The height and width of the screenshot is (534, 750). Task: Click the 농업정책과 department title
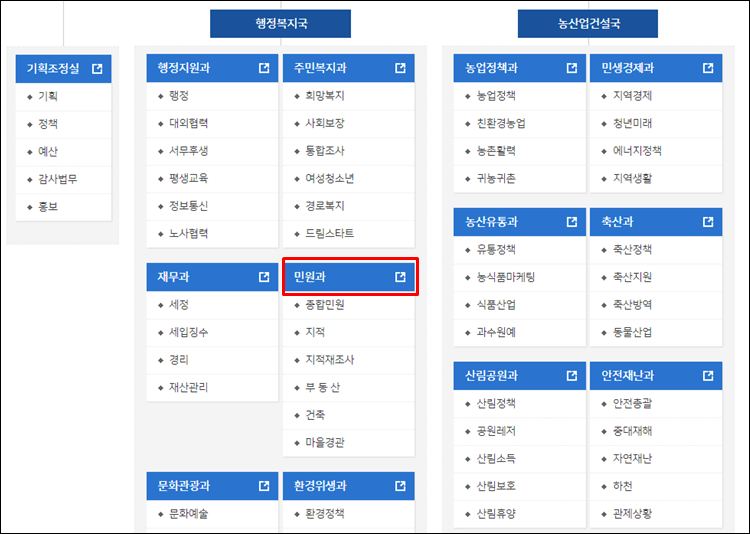tap(491, 68)
